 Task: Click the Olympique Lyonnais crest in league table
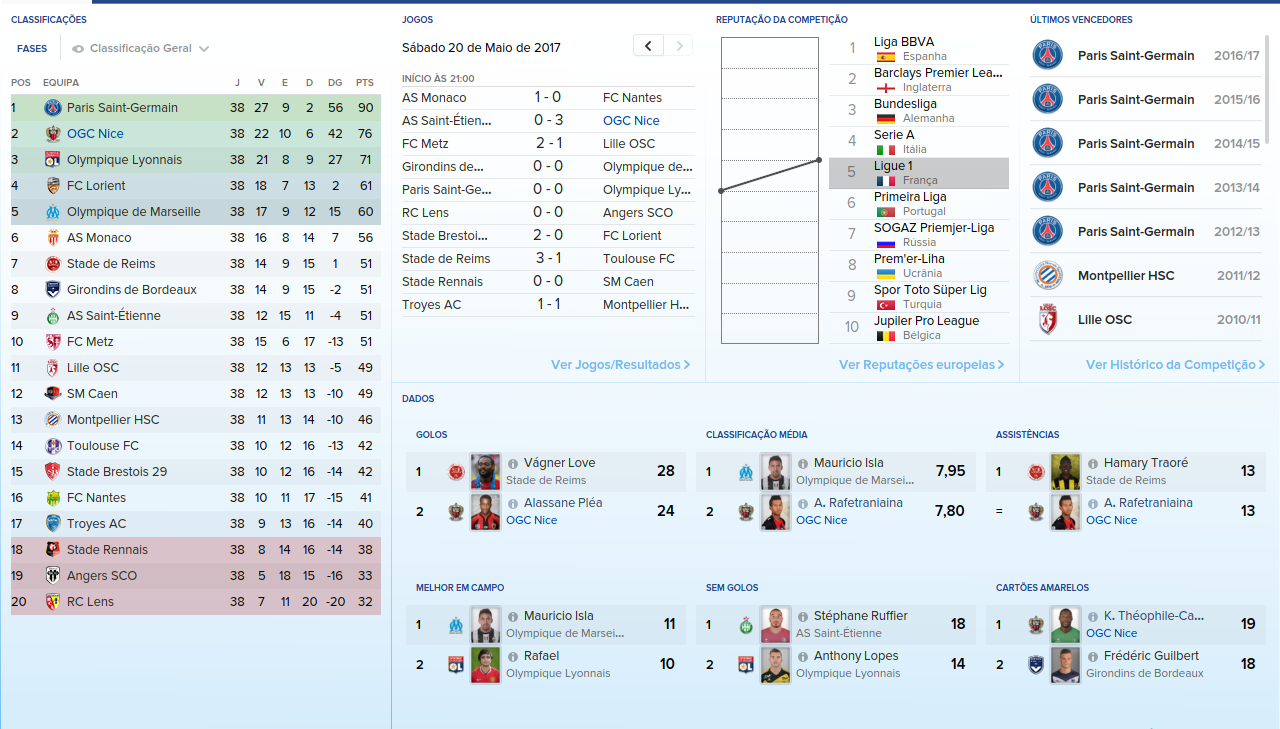click(x=53, y=159)
